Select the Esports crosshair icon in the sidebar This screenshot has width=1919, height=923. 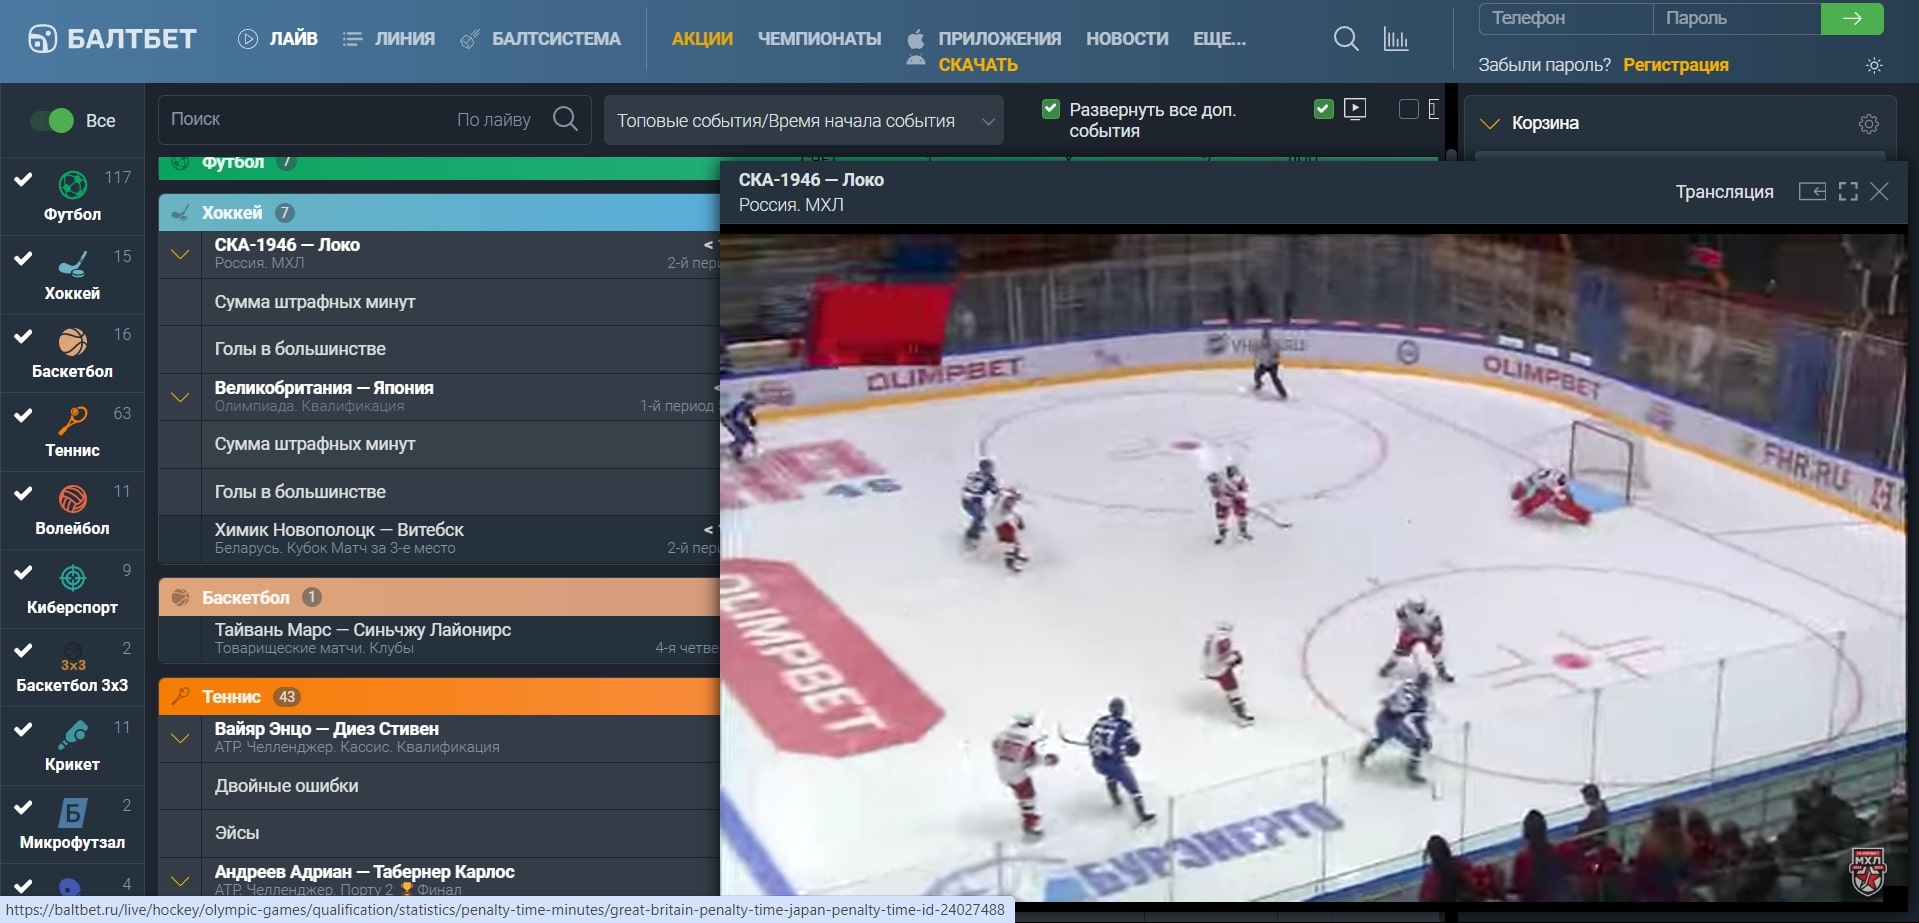(x=72, y=578)
